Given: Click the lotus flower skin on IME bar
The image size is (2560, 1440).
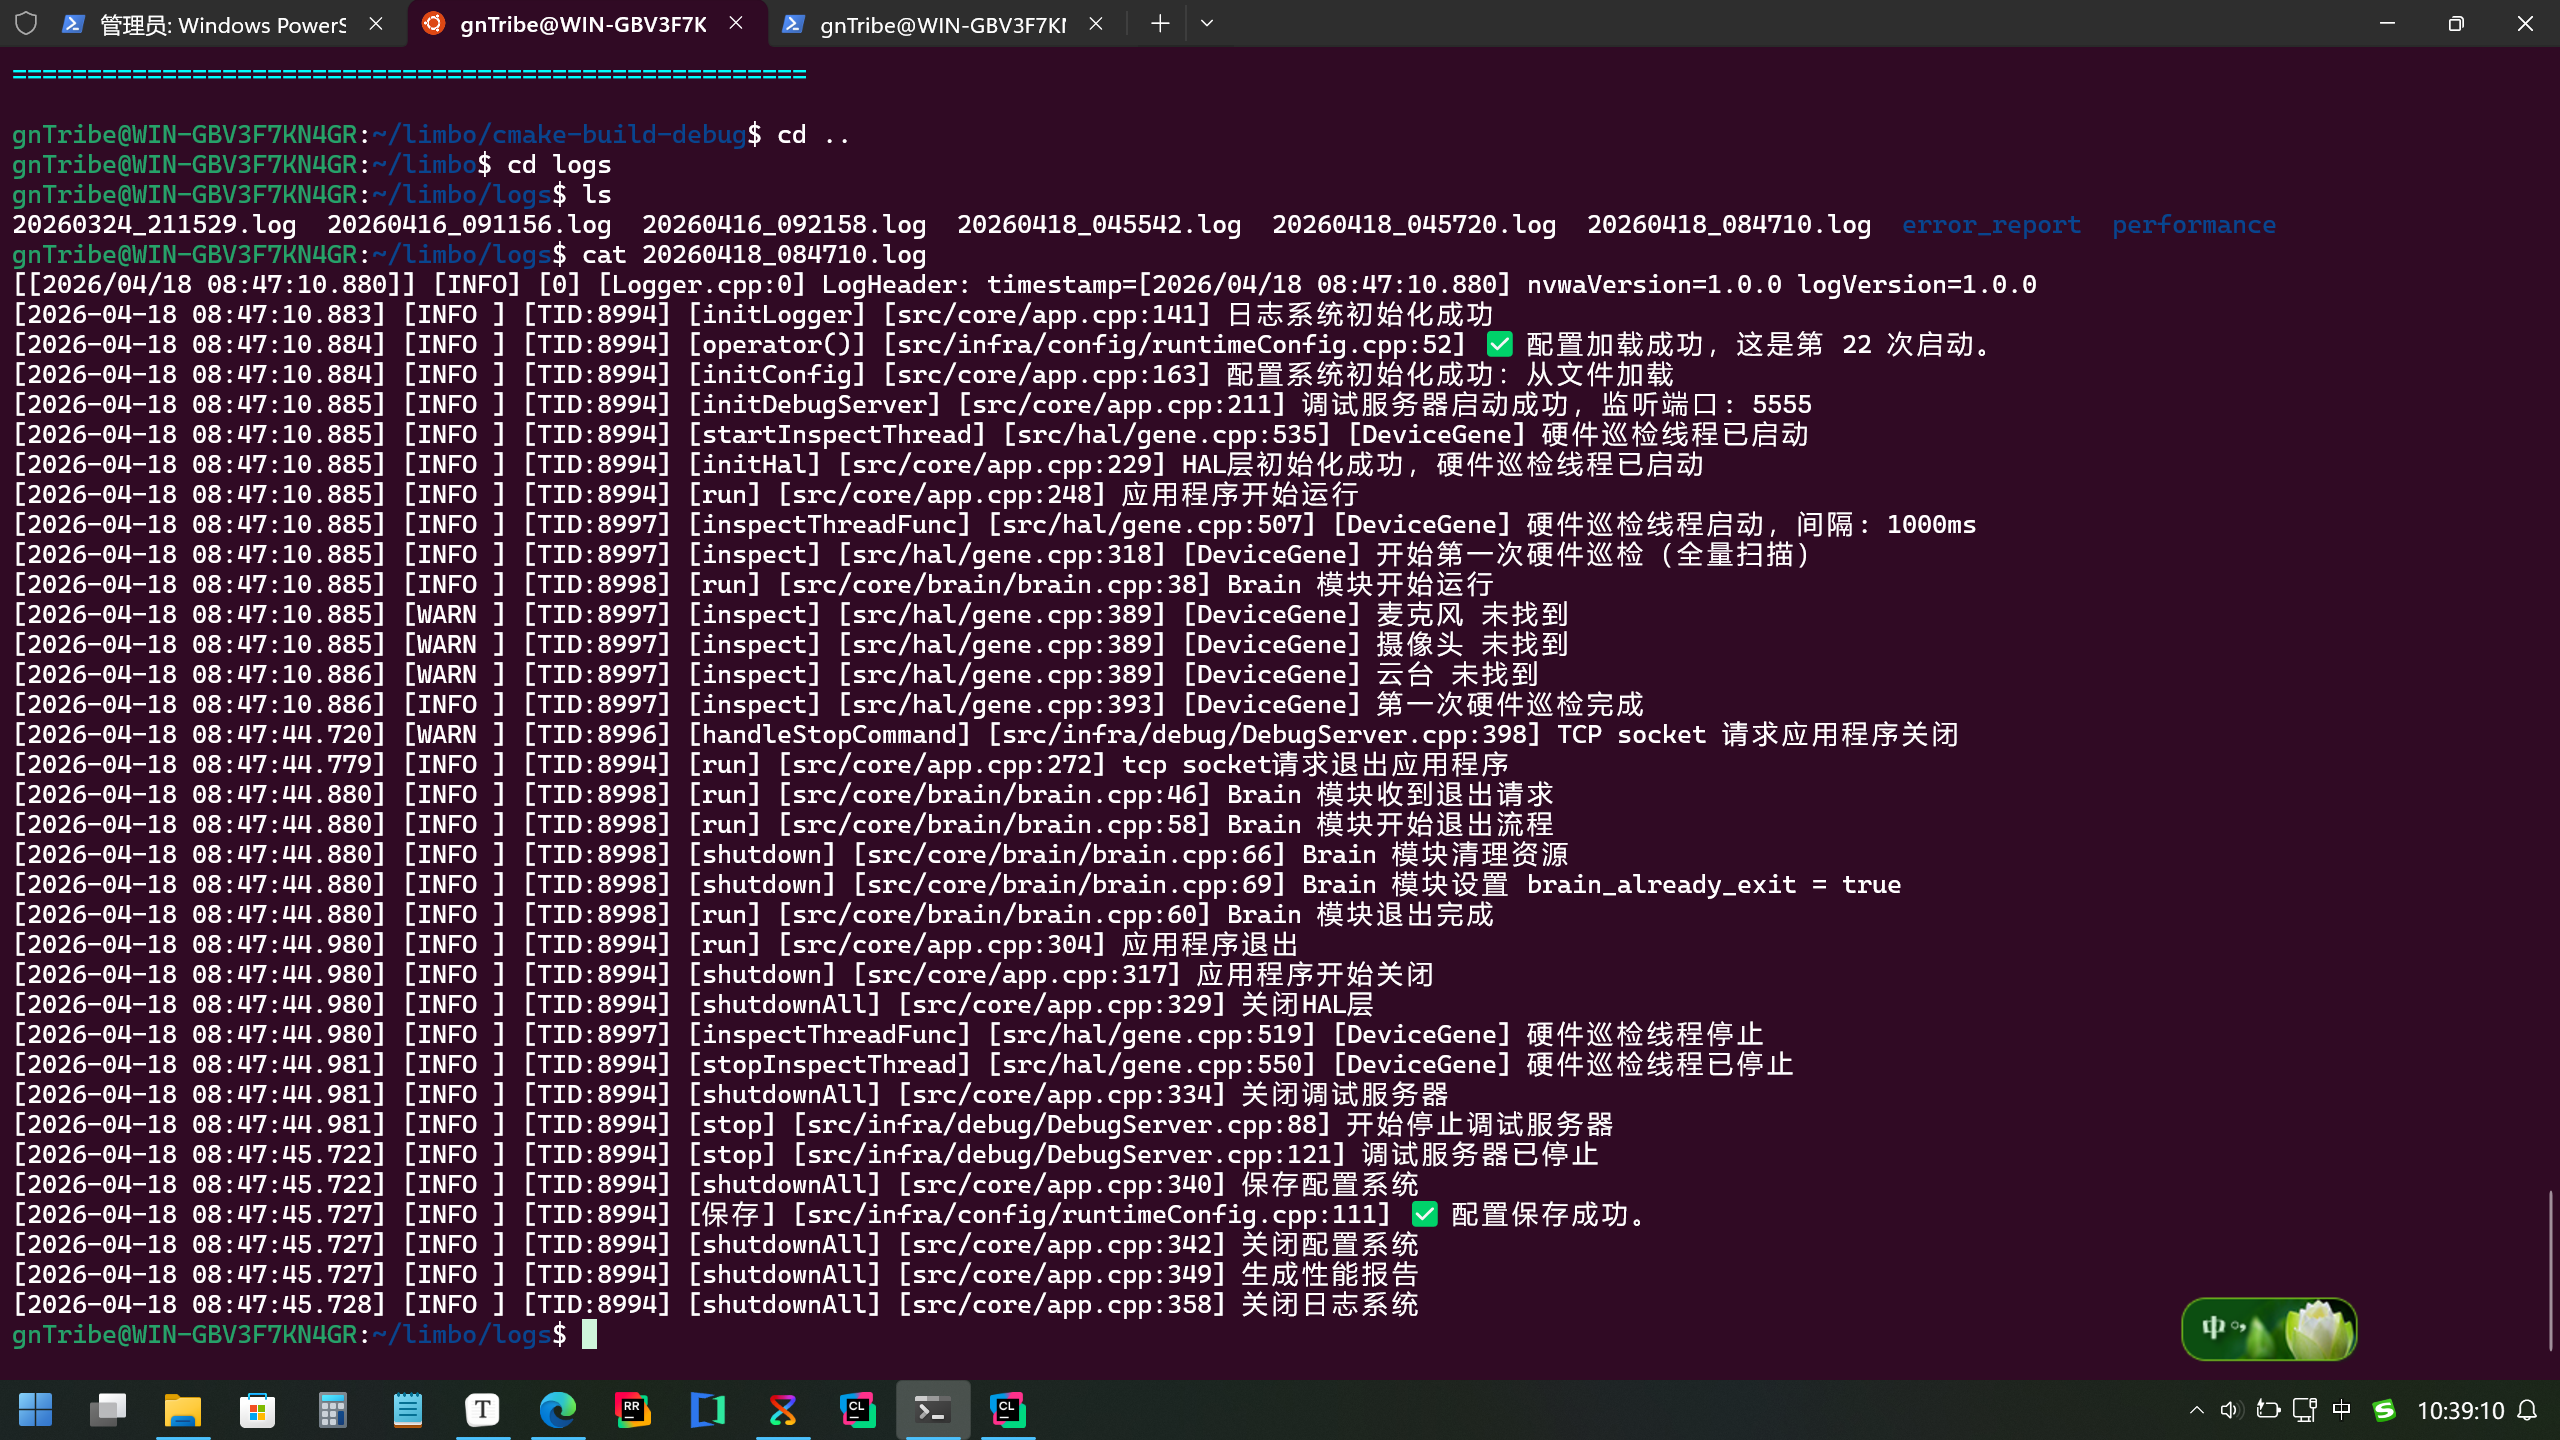Looking at the screenshot, I should pos(2320,1328).
